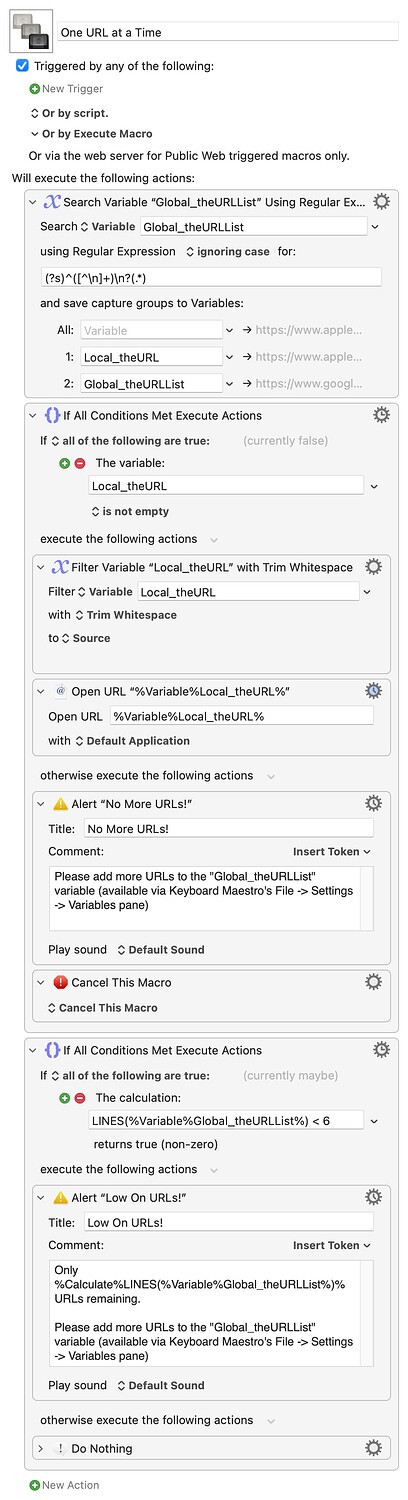408x1500 pixels.
Task: Open Insert Token menu in Low On URLs alert
Action: (x=332, y=1245)
